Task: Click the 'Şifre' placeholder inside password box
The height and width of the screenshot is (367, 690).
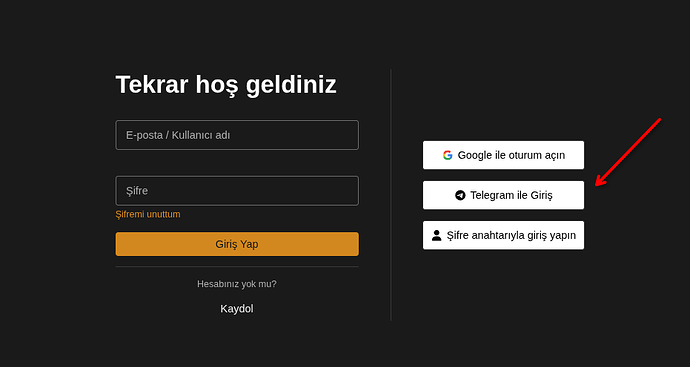Action: 137,191
